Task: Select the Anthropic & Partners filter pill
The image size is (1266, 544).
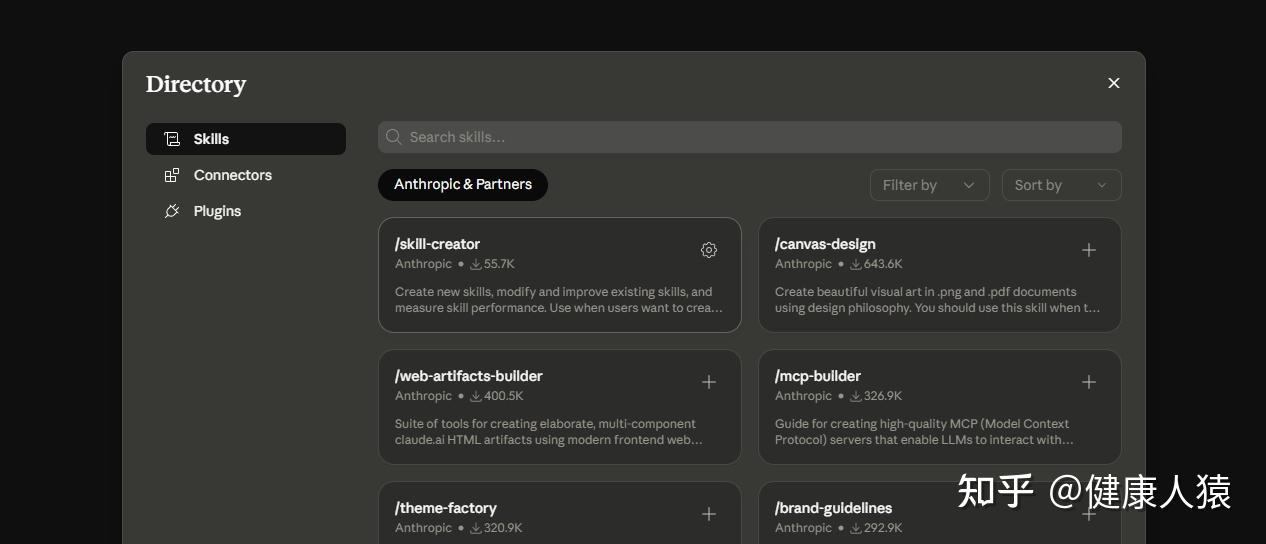Action: pos(463,185)
